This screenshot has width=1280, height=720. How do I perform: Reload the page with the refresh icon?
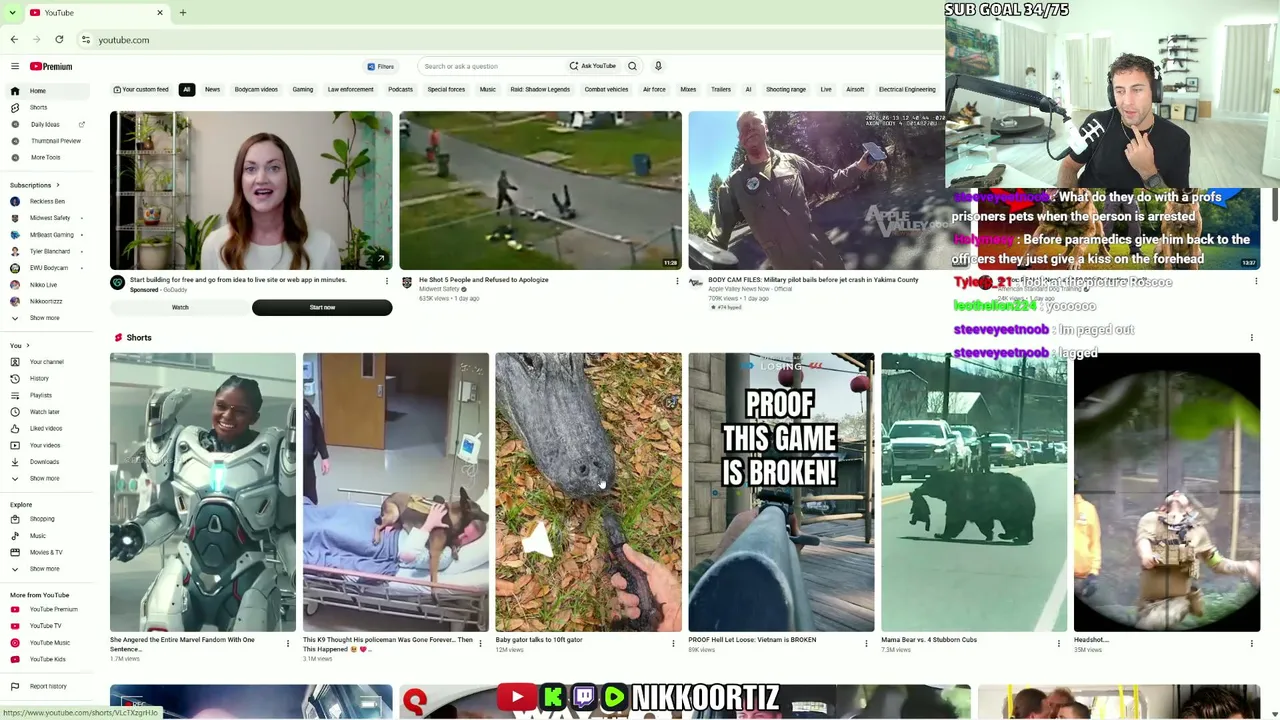point(59,40)
